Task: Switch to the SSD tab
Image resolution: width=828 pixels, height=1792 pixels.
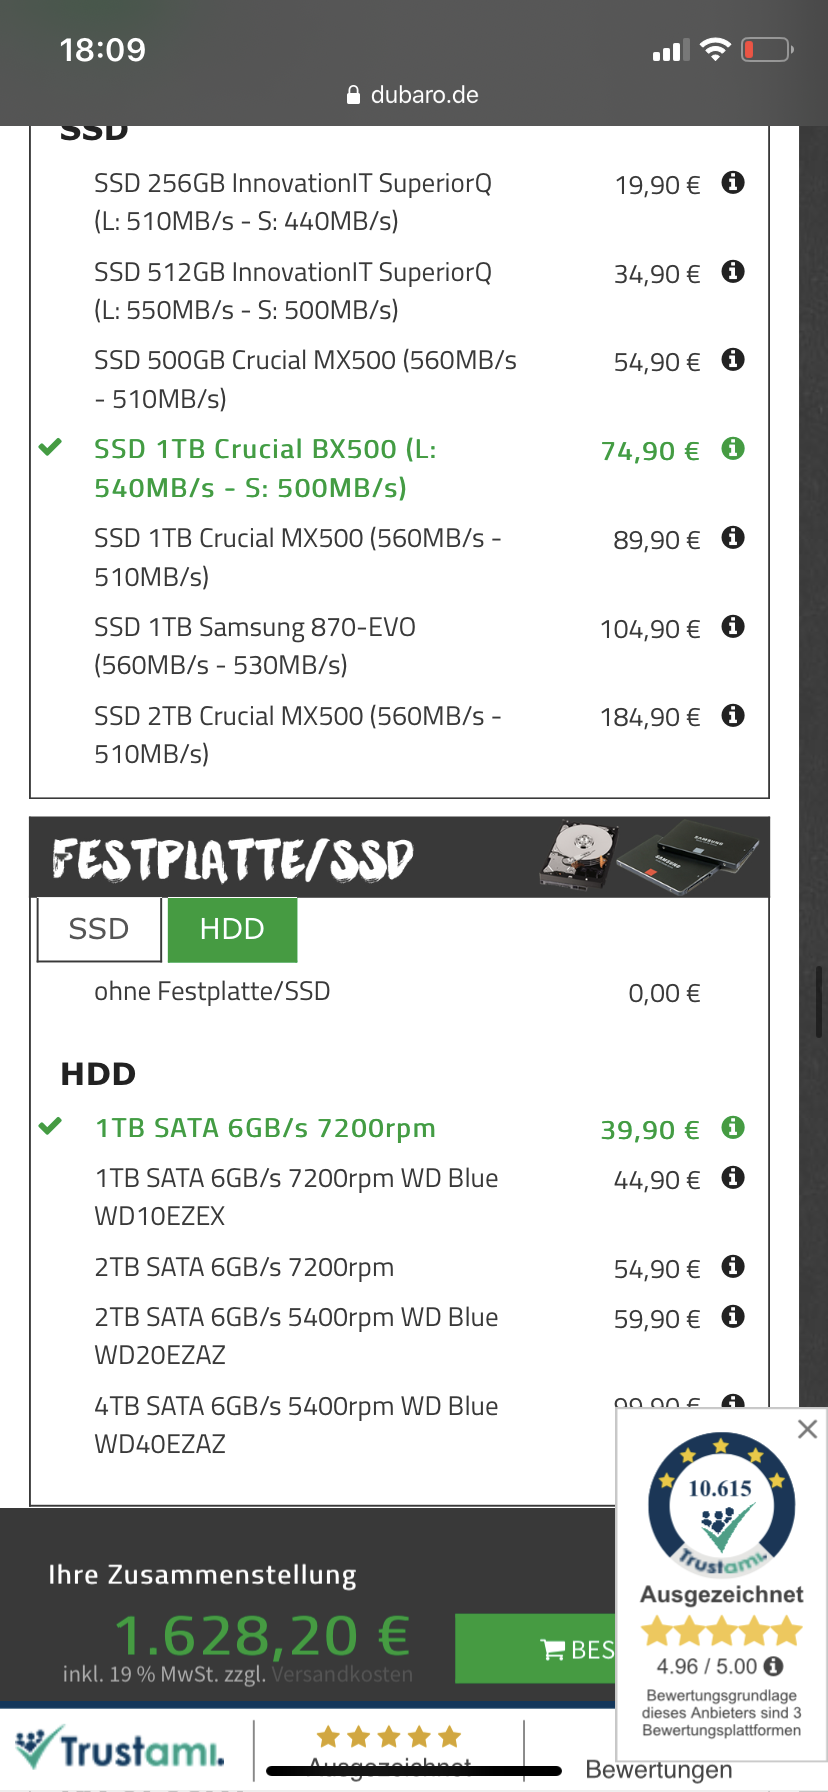Action: [x=99, y=929]
